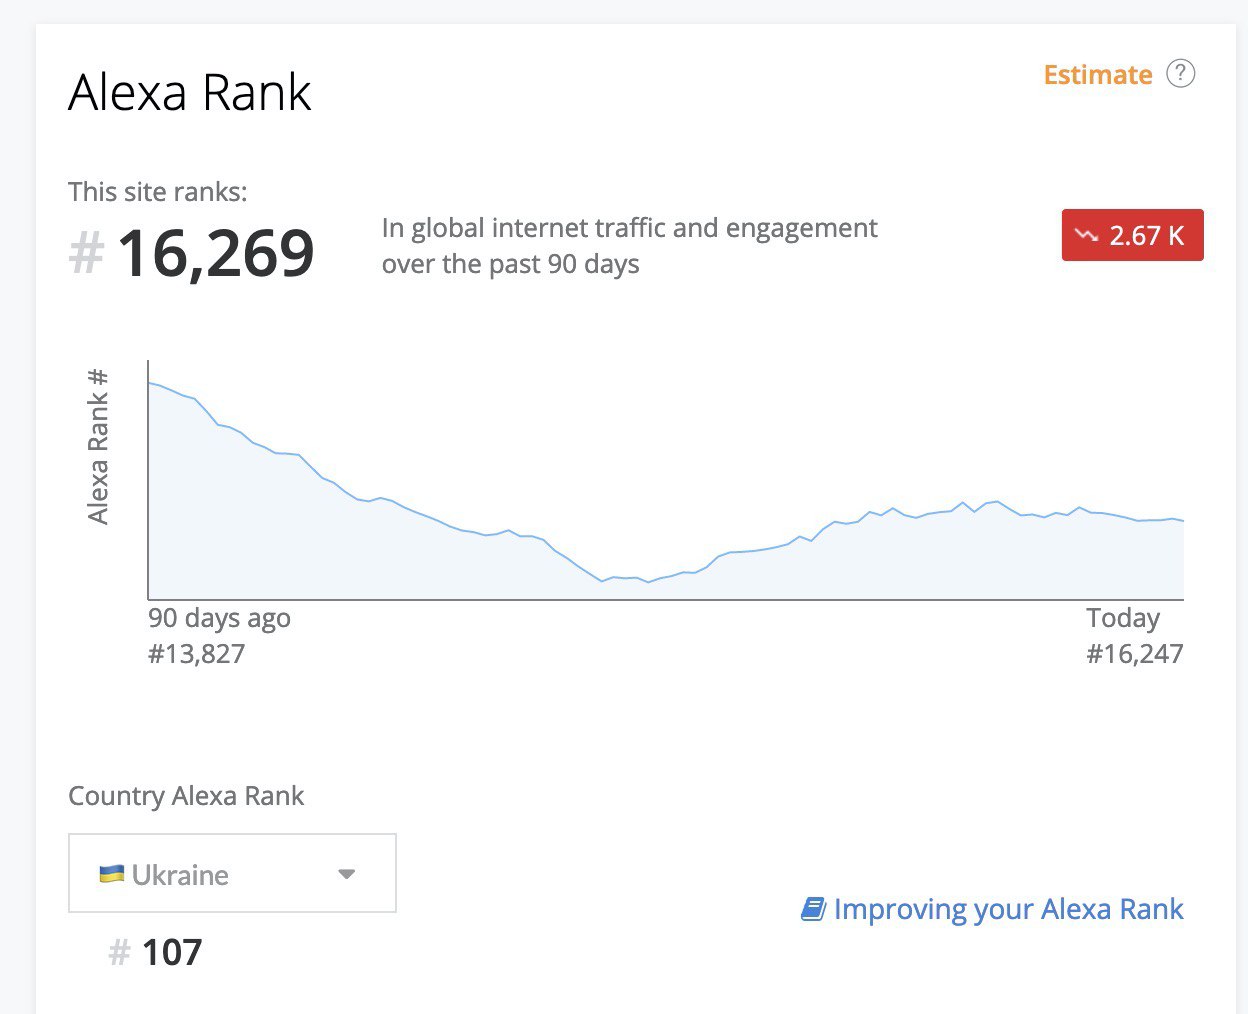Image resolution: width=1248 pixels, height=1014 pixels.
Task: Click the downward trend icon in red badge
Action: 1086,236
